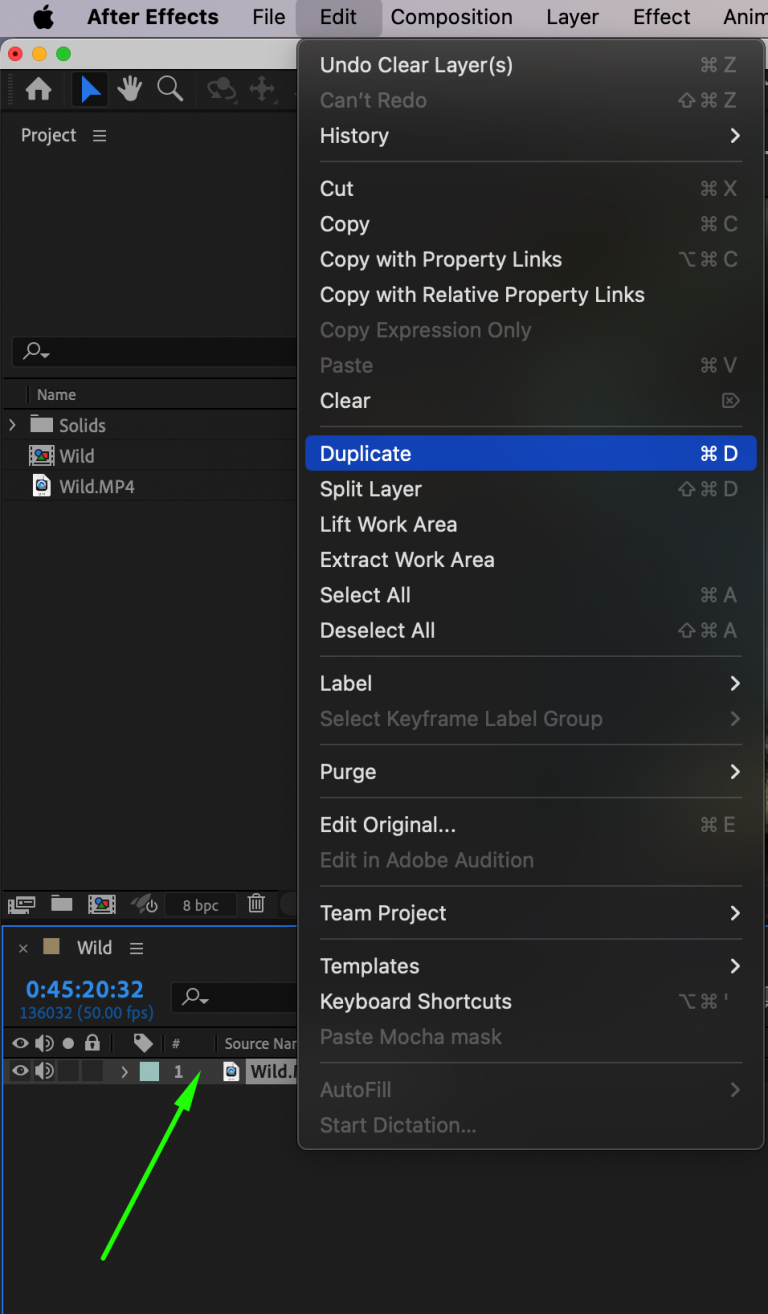
Task: Click the Home icon in the toolbar
Action: pyautogui.click(x=37, y=89)
